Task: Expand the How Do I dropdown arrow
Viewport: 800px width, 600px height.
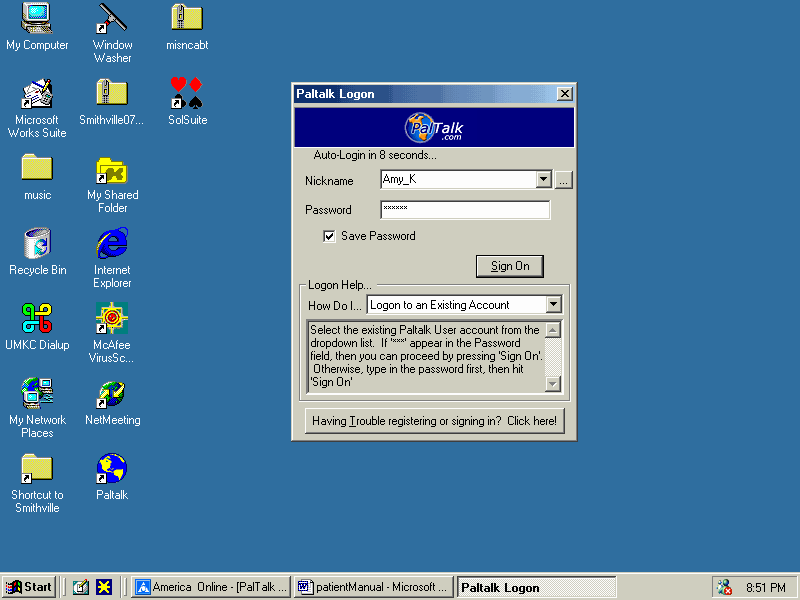Action: coord(554,305)
